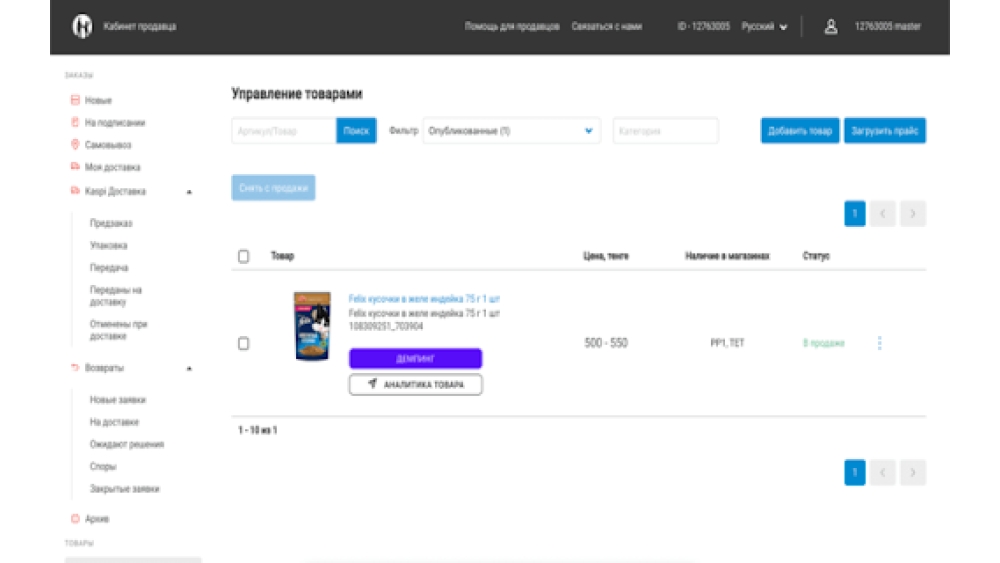
Task: Tick checkbox for Felix product row
Action: coord(244,343)
